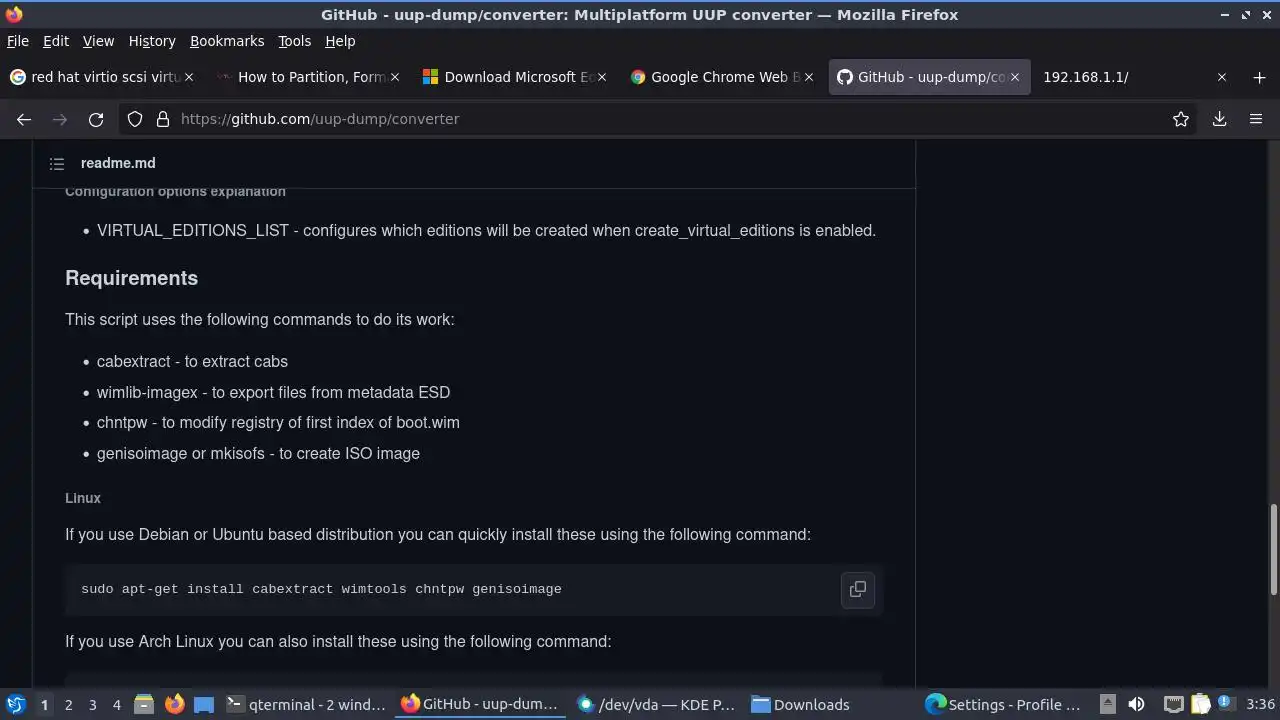
Task: Show site security padlock information
Action: coord(162,119)
